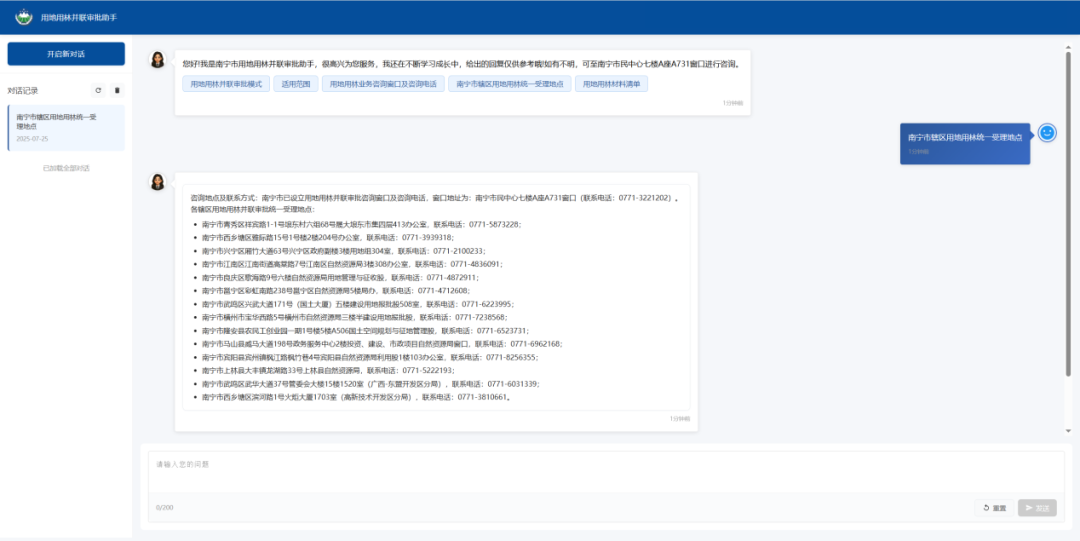
Task: Open the 2025-07-25 conversation in history list
Action: (x=66, y=127)
